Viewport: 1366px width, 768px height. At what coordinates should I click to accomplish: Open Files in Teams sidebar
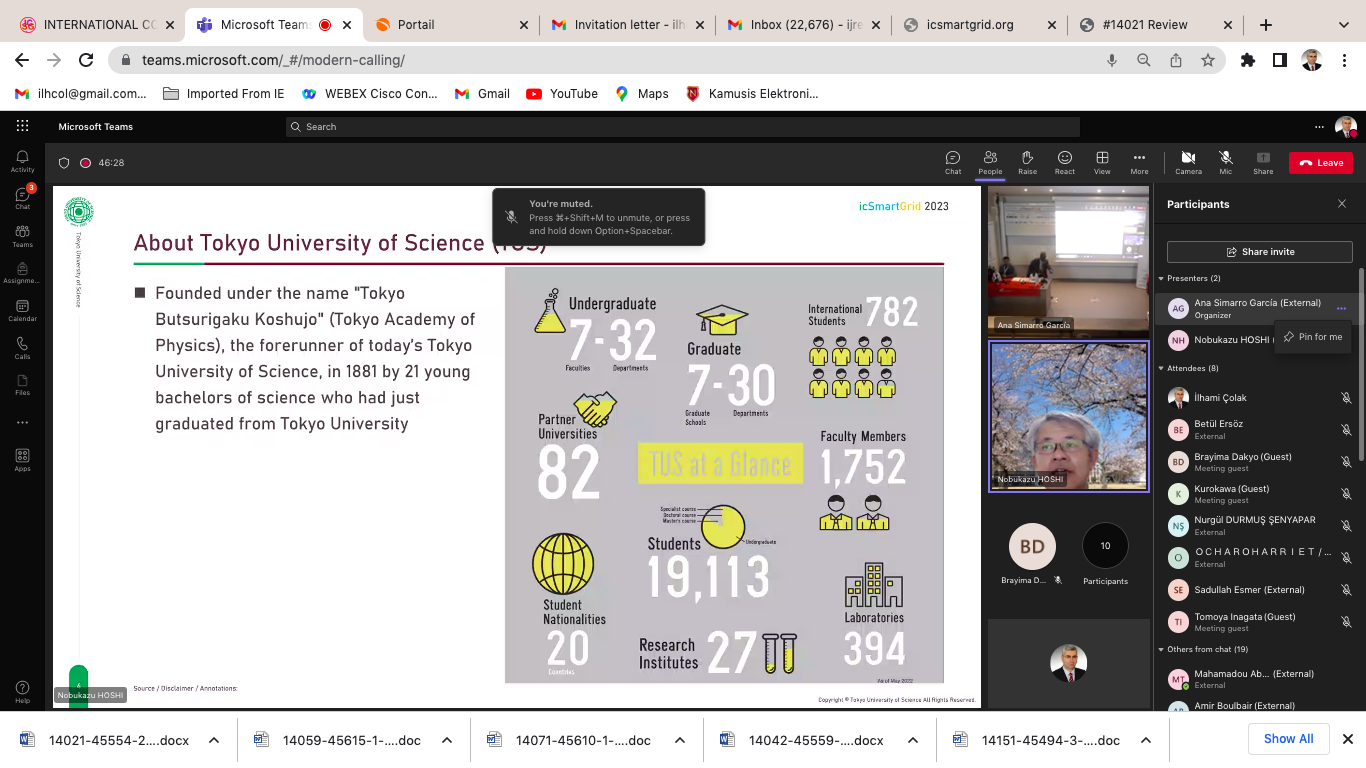22,385
